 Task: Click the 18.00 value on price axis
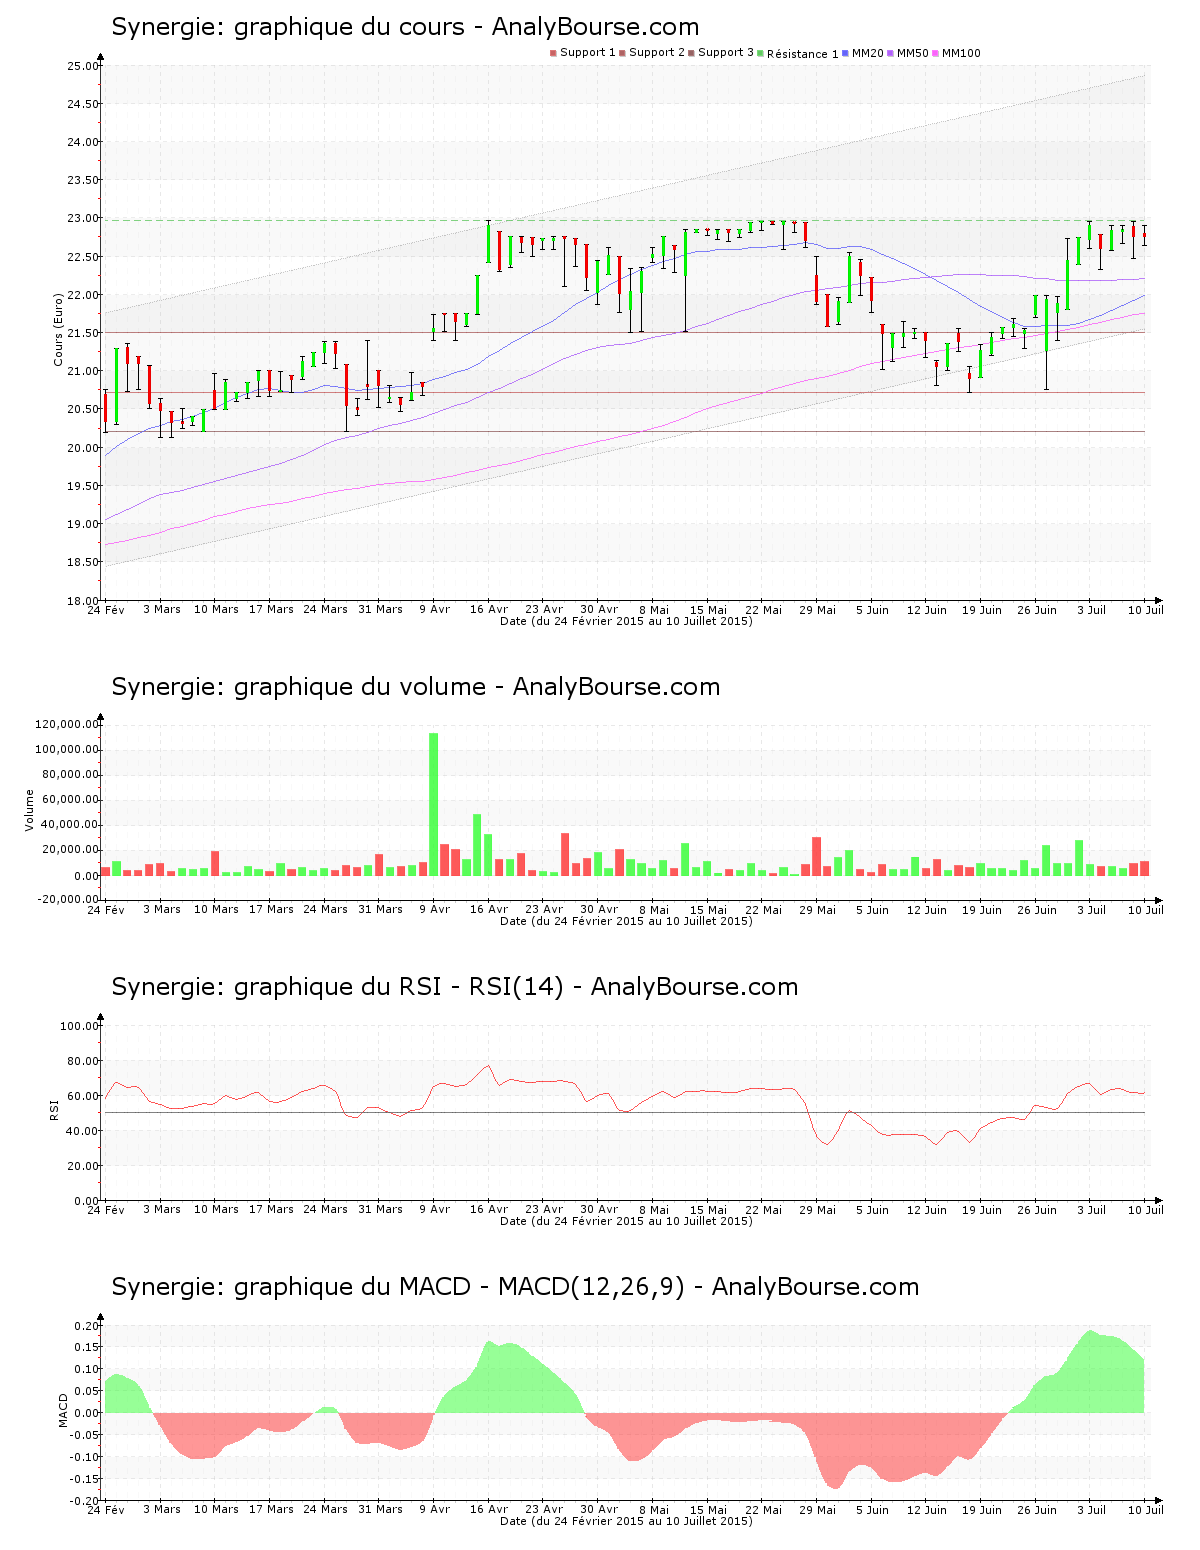coord(83,600)
